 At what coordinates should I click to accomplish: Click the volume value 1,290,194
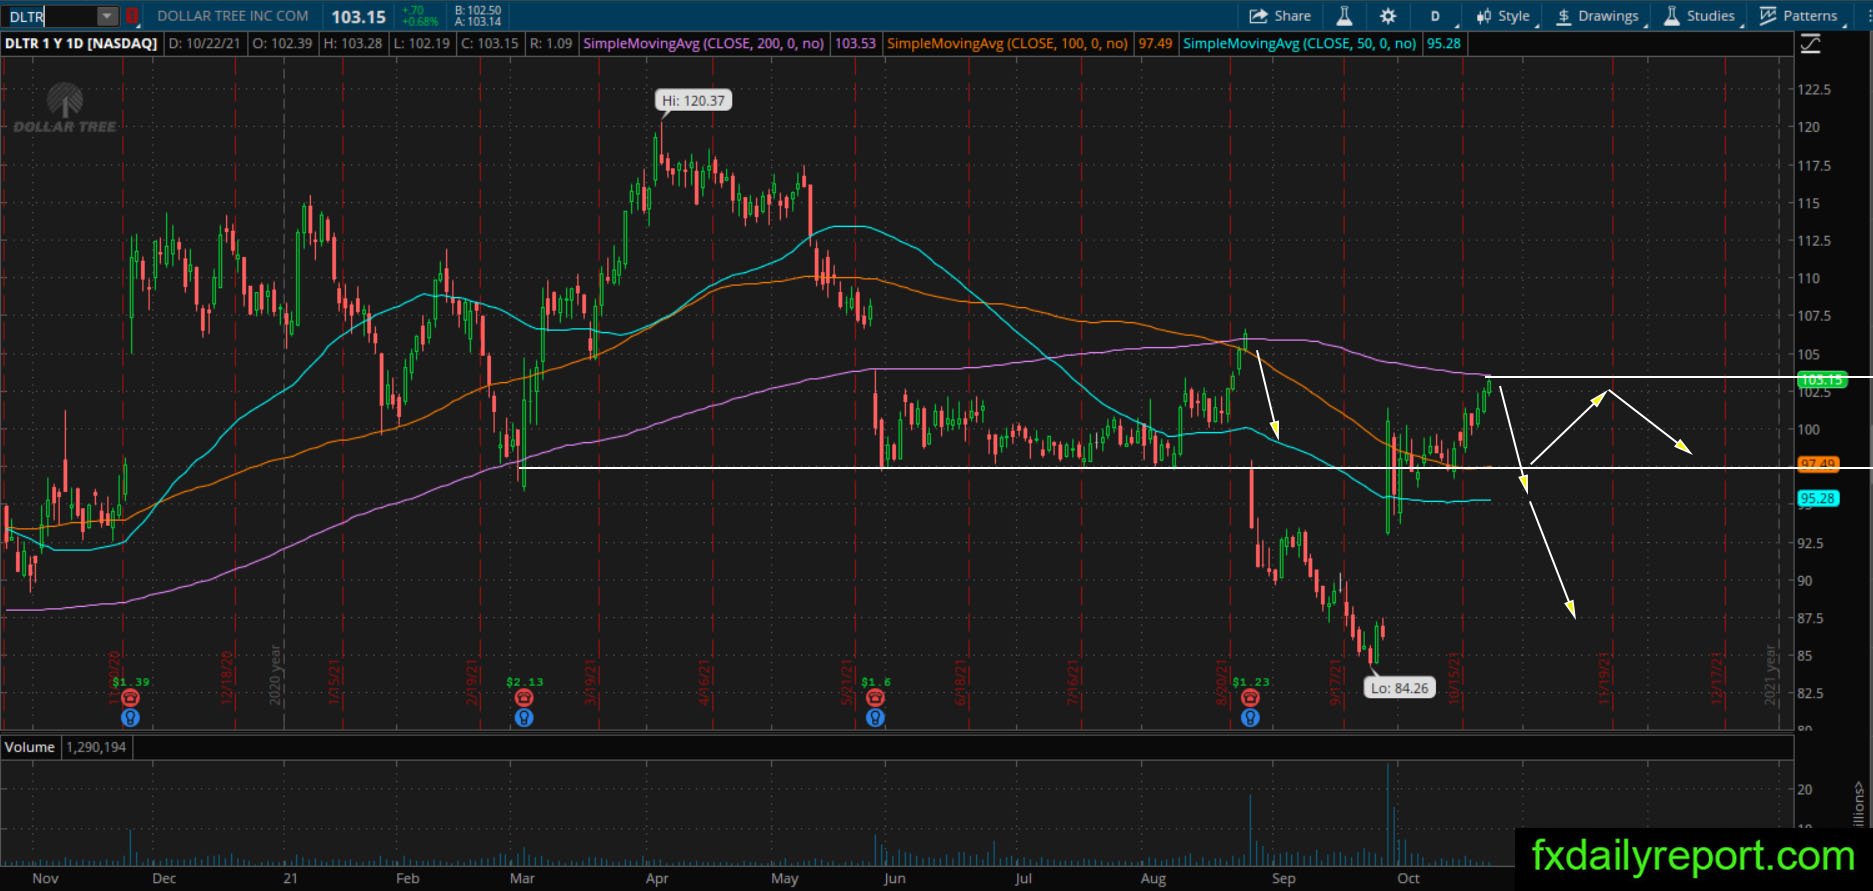pos(97,747)
